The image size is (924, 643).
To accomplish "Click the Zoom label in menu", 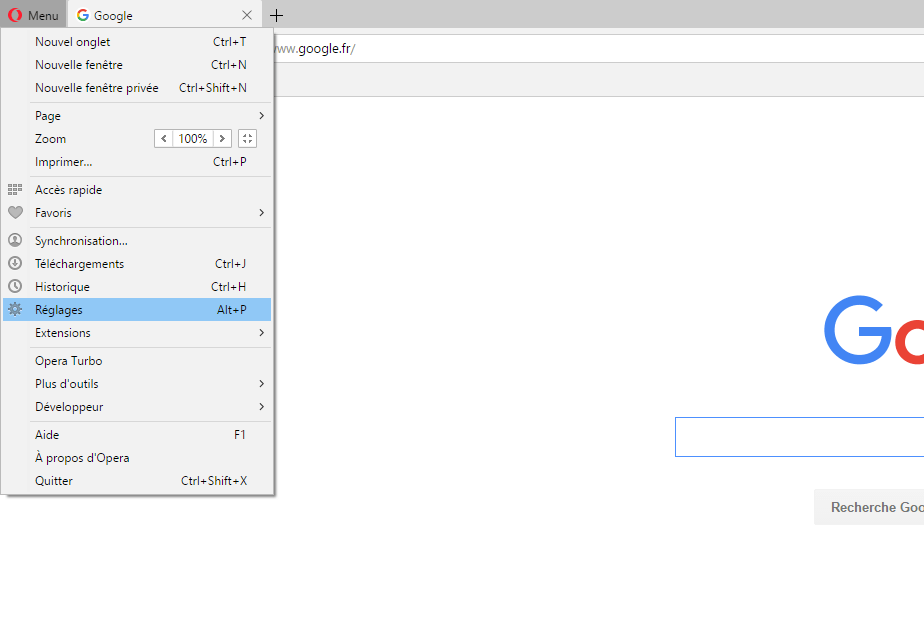I will click(x=50, y=139).
